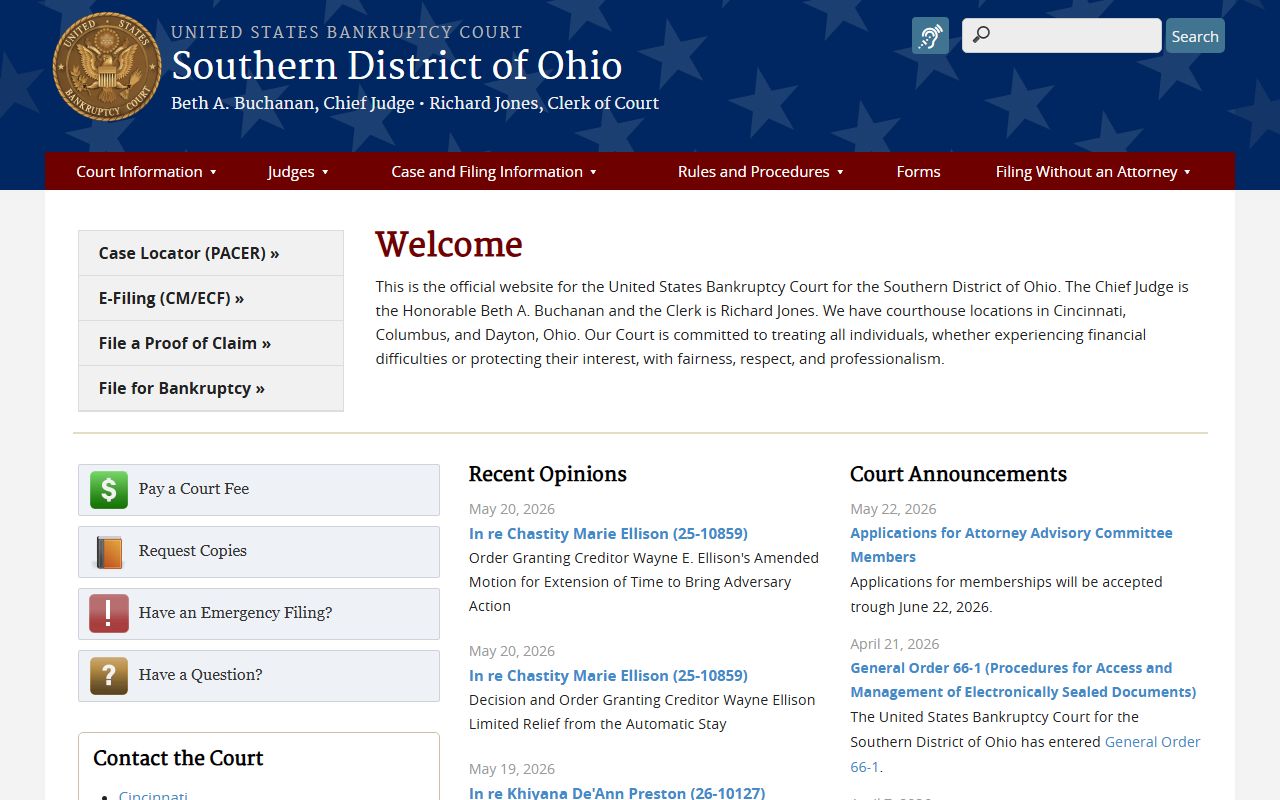Open first Chastity Marie Ellison opinion, Order Granting Motion
The image size is (1280, 800).
tap(608, 534)
